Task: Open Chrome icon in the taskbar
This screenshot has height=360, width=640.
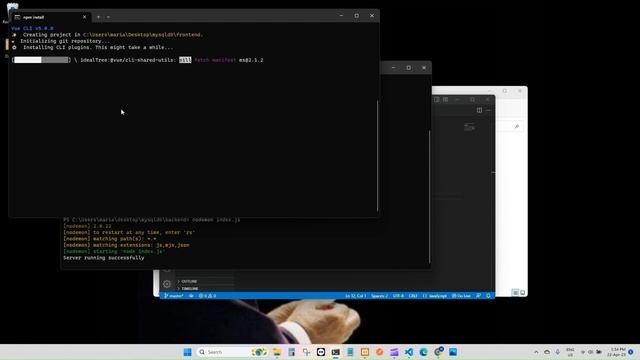Action: (x=438, y=351)
